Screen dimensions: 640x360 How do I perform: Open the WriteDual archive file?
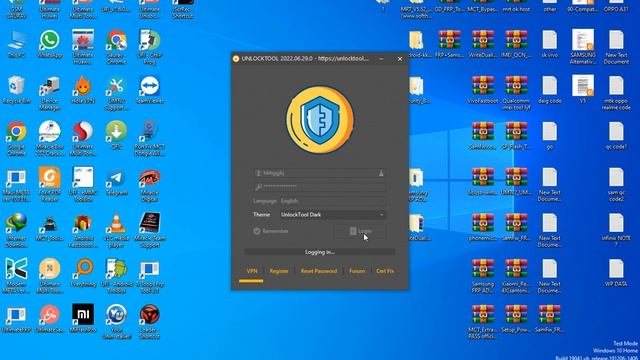[x=483, y=43]
